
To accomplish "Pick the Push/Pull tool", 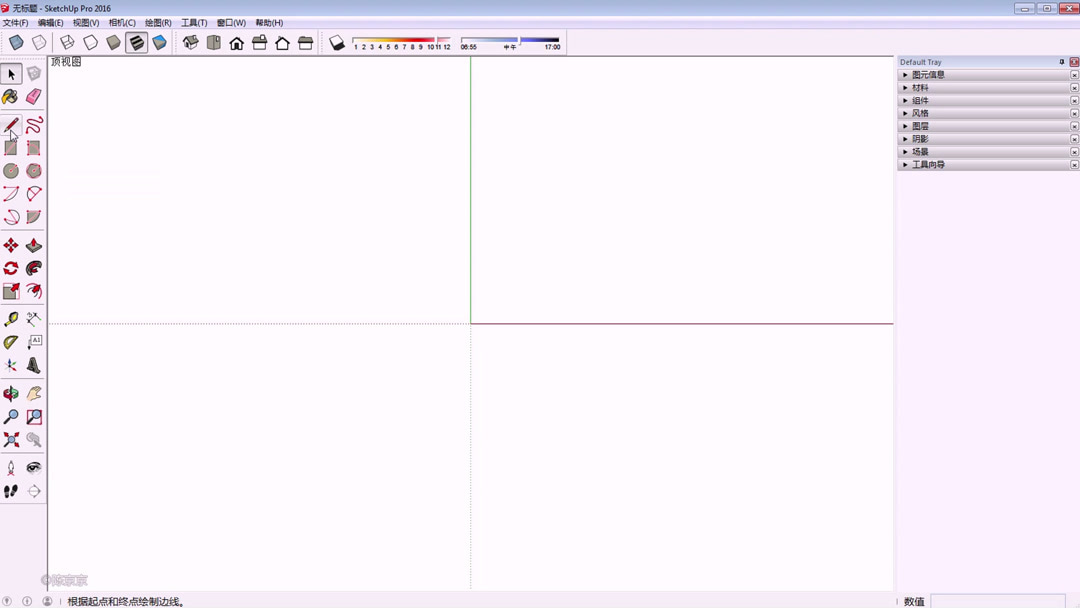I will pyautogui.click(x=33, y=245).
